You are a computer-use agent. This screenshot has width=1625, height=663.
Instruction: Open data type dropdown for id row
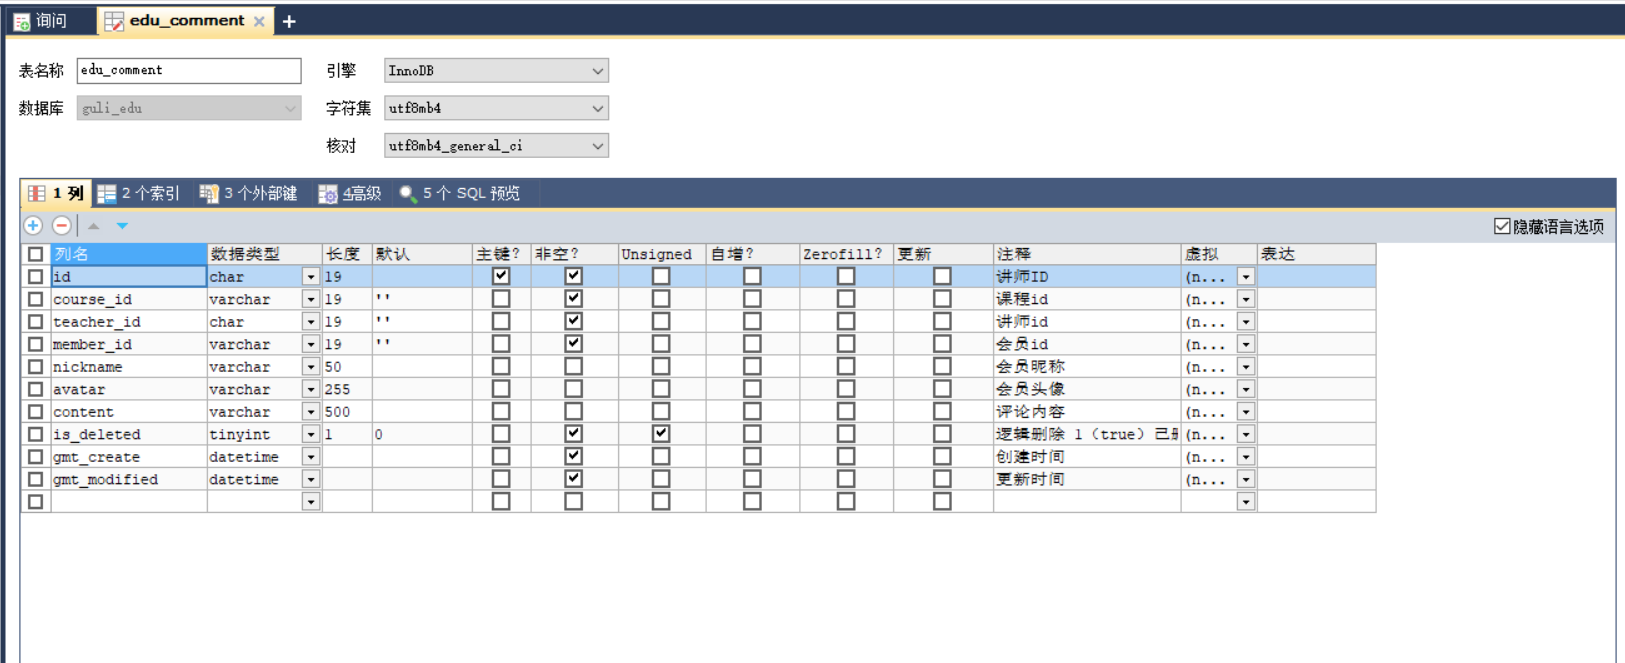311,277
